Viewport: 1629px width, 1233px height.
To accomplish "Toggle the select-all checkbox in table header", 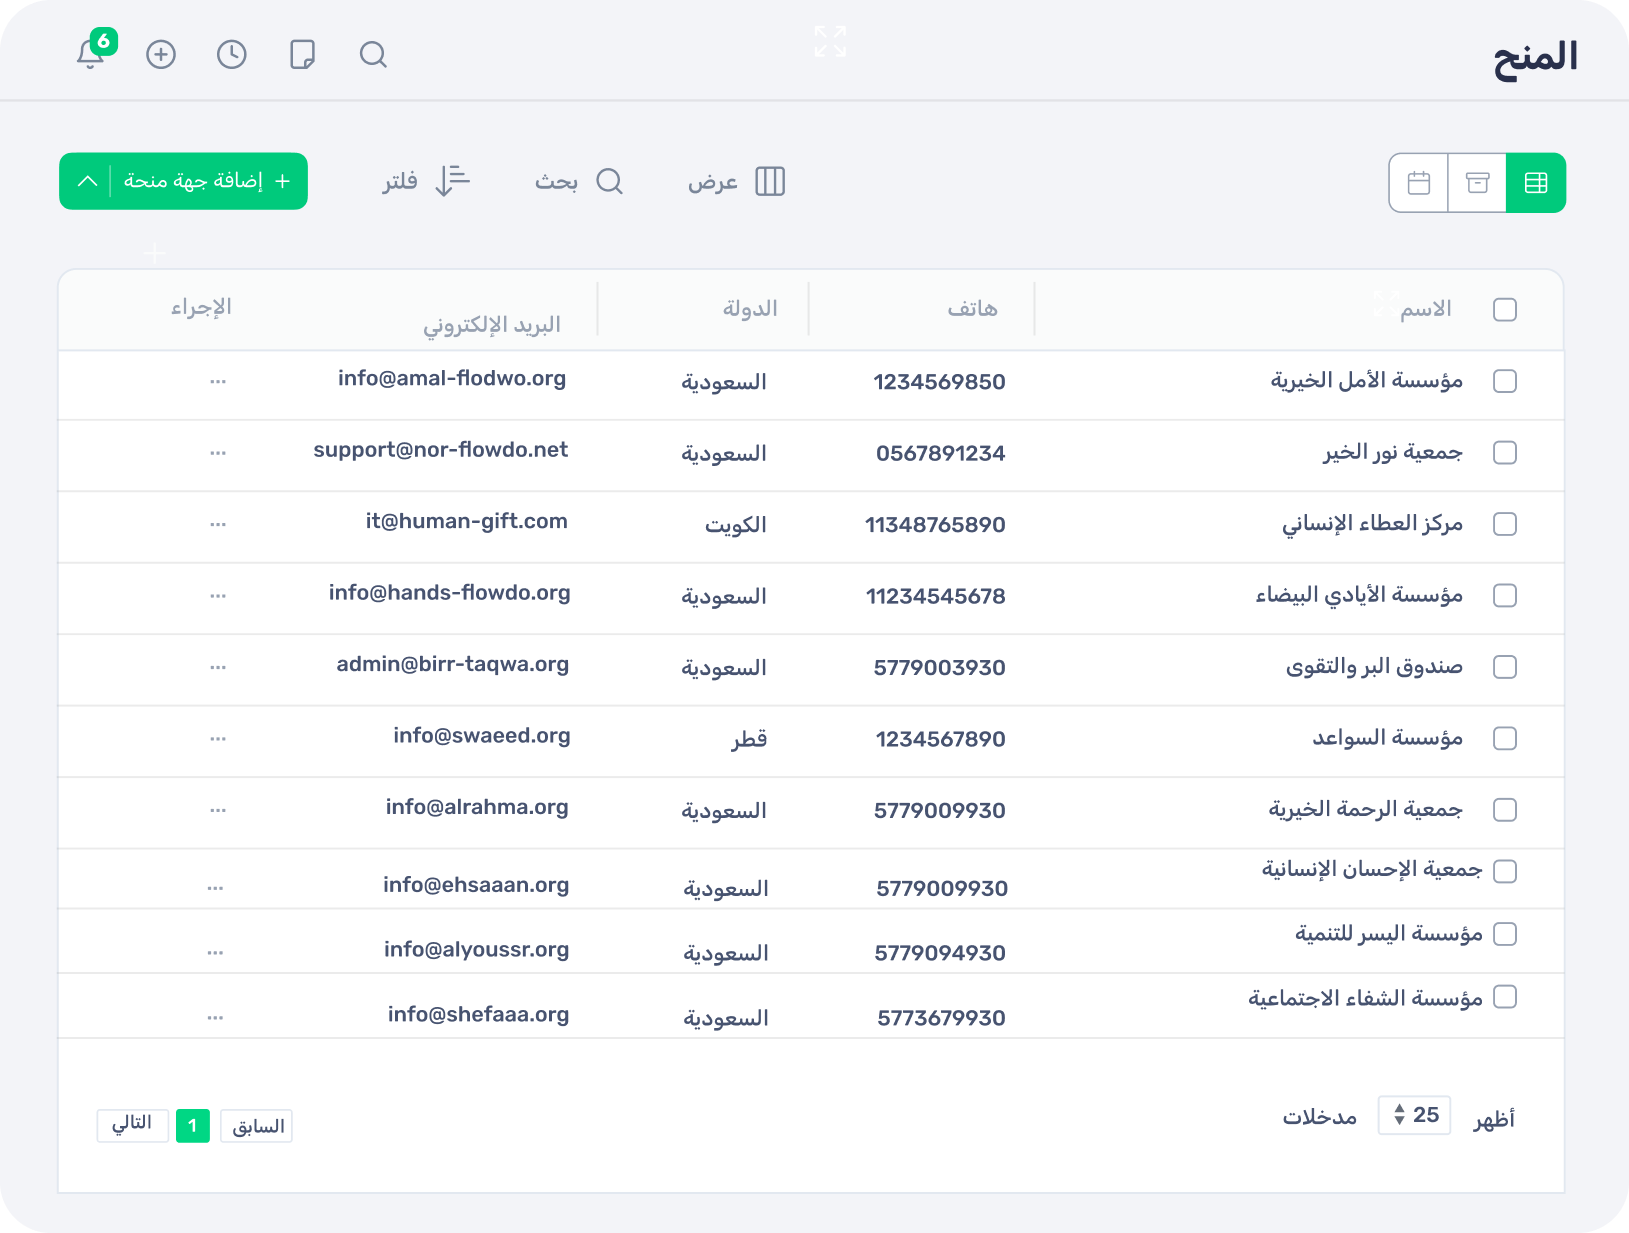I will point(1504,310).
